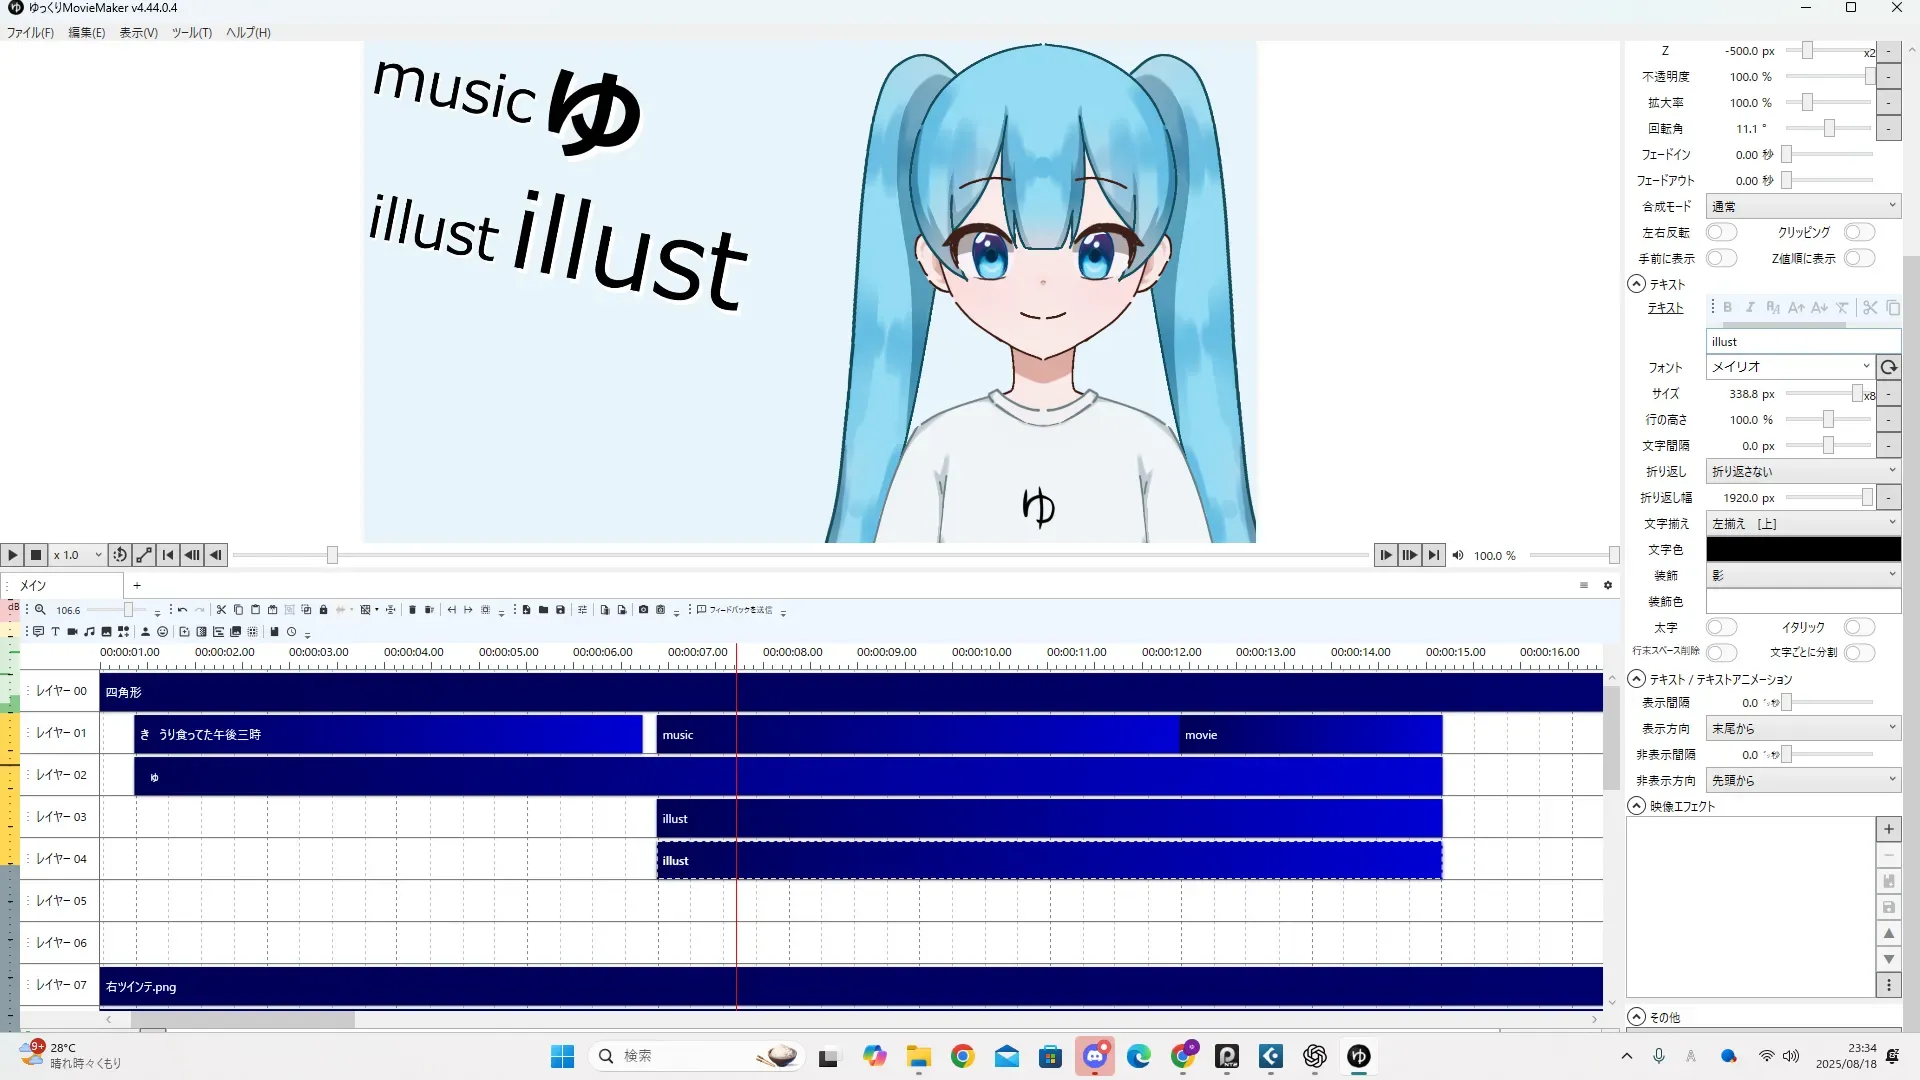Toggle 左右反転 switch
The image size is (1920, 1080).
click(1720, 232)
